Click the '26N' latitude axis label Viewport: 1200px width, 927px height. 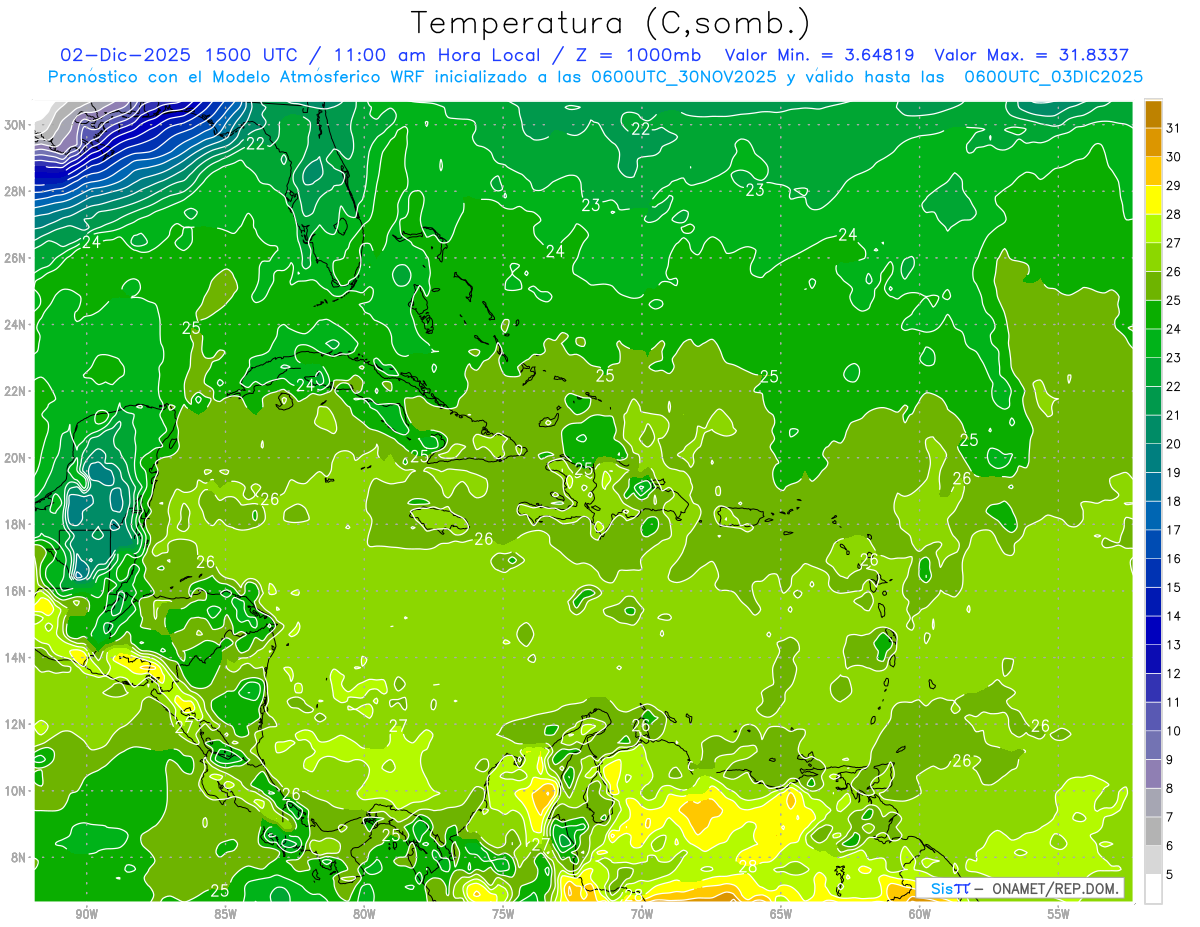pyautogui.click(x=16, y=258)
